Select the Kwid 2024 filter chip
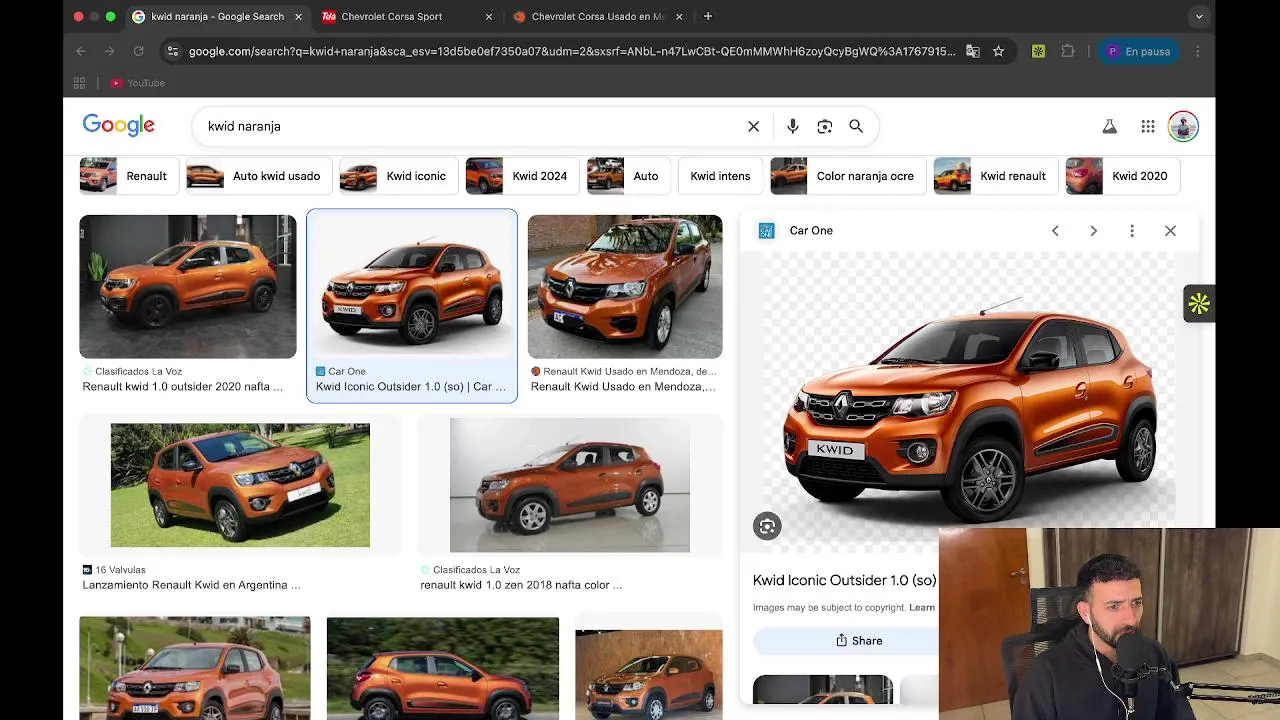The image size is (1280, 720). click(x=523, y=176)
